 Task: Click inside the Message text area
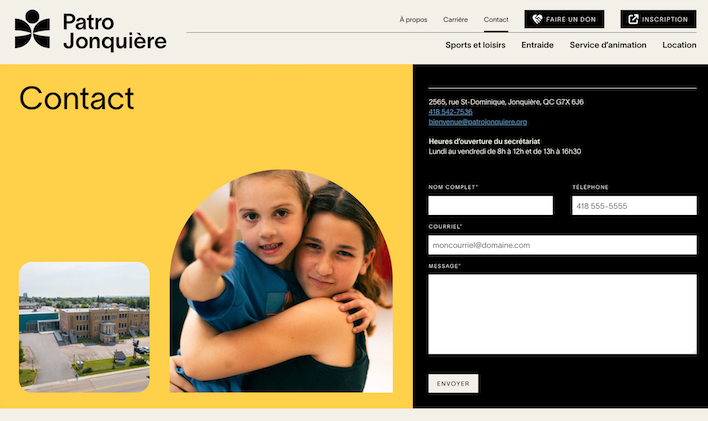click(x=562, y=314)
